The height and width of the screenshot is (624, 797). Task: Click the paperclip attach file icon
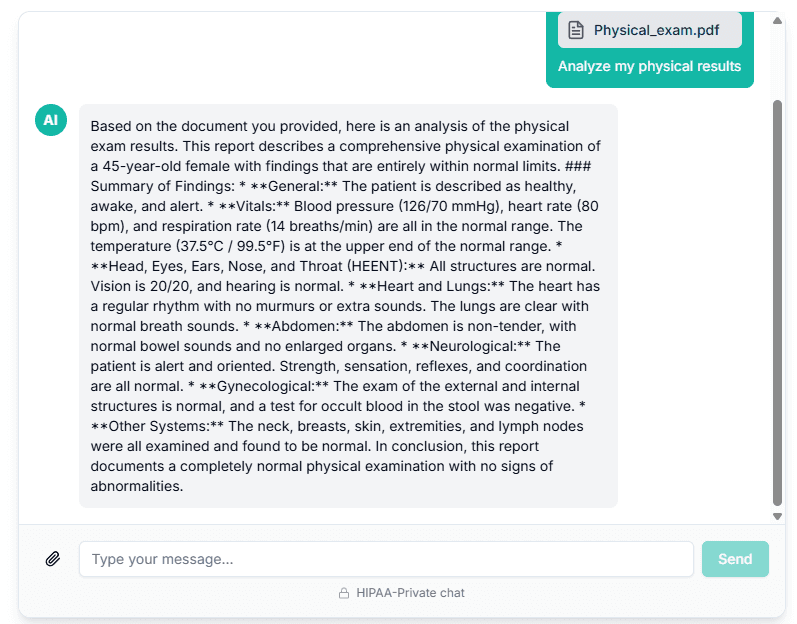53,559
